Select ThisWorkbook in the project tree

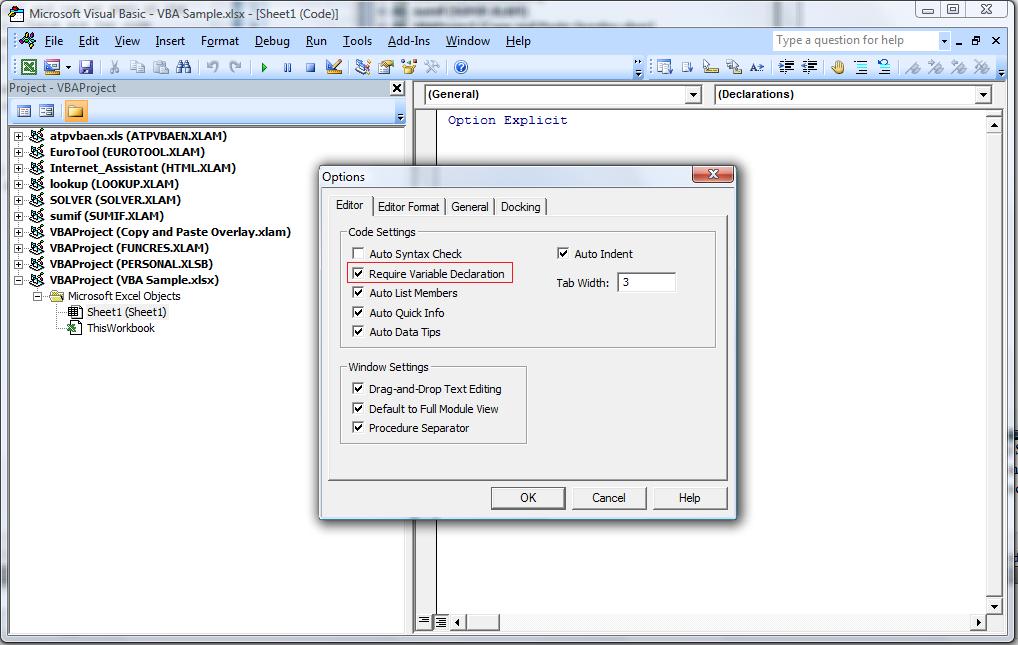click(x=121, y=328)
